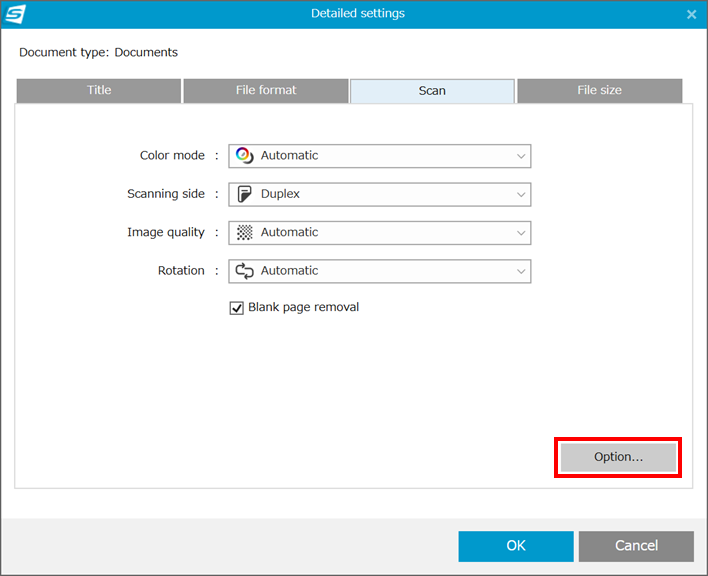Click the Blank page removal label
708x576 pixels.
(x=303, y=307)
